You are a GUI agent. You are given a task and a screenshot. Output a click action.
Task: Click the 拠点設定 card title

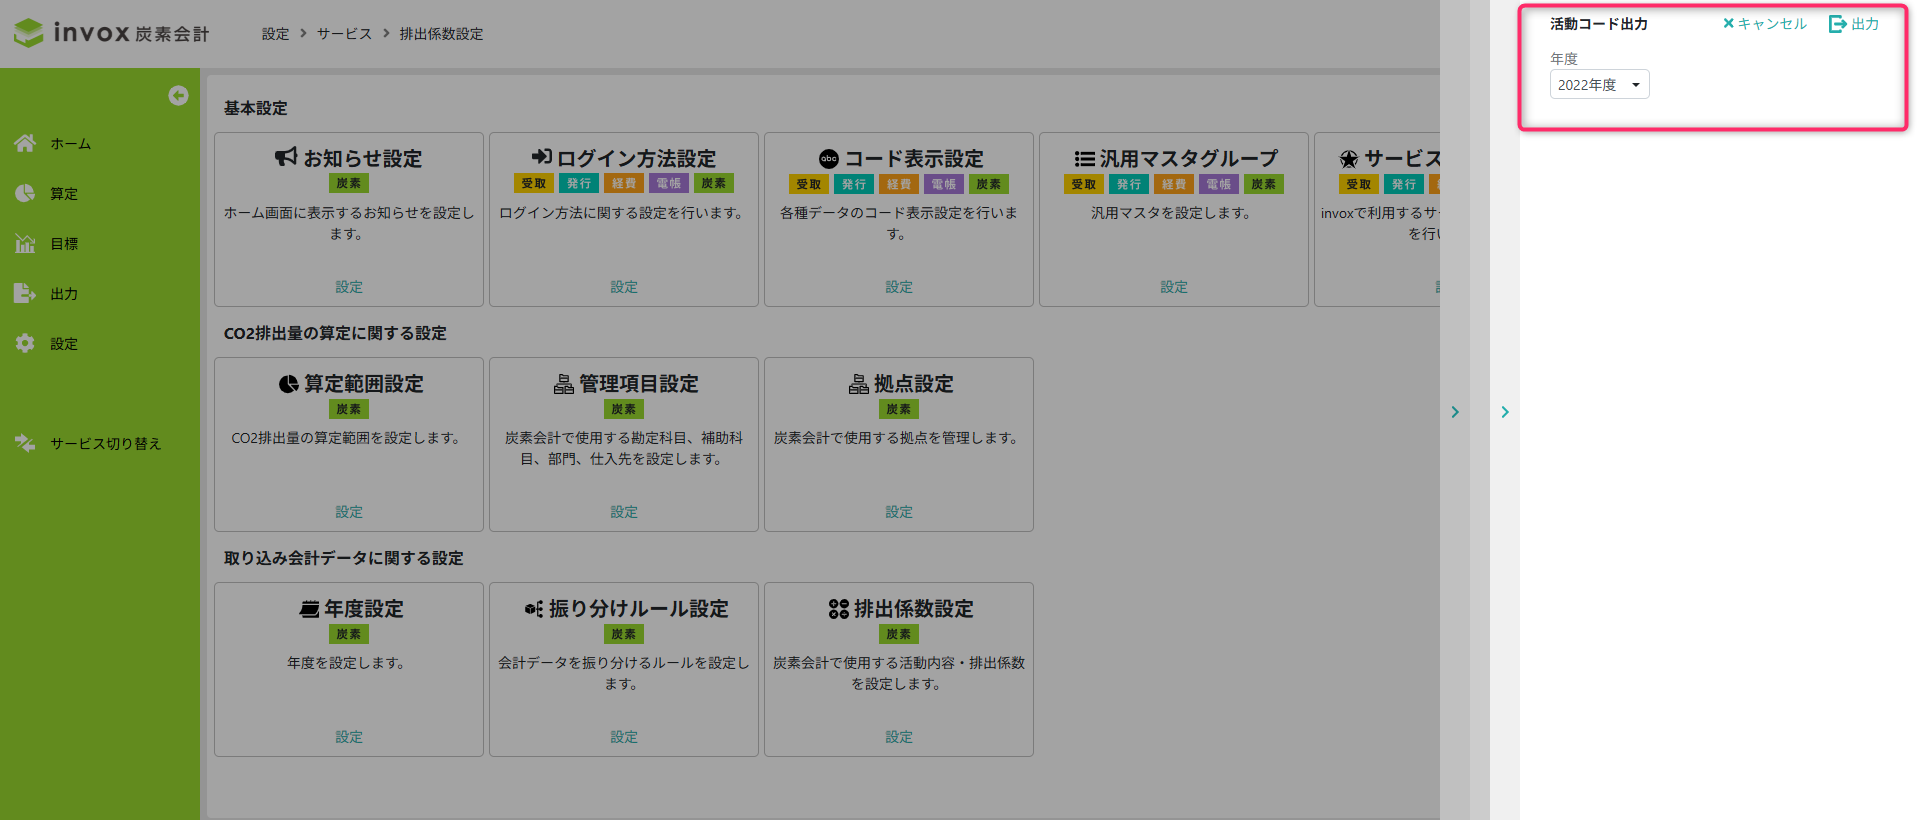[x=912, y=384]
